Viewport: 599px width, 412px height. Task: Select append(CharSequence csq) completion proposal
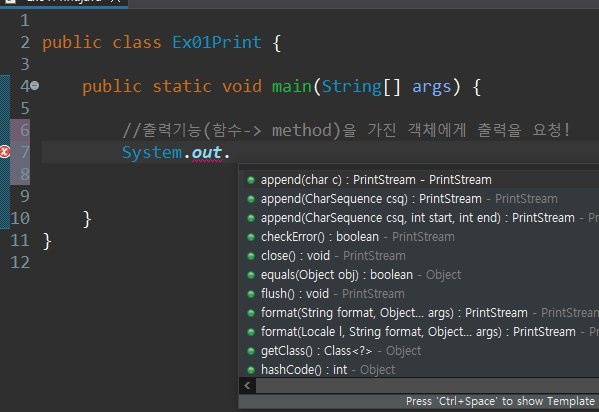point(421,199)
